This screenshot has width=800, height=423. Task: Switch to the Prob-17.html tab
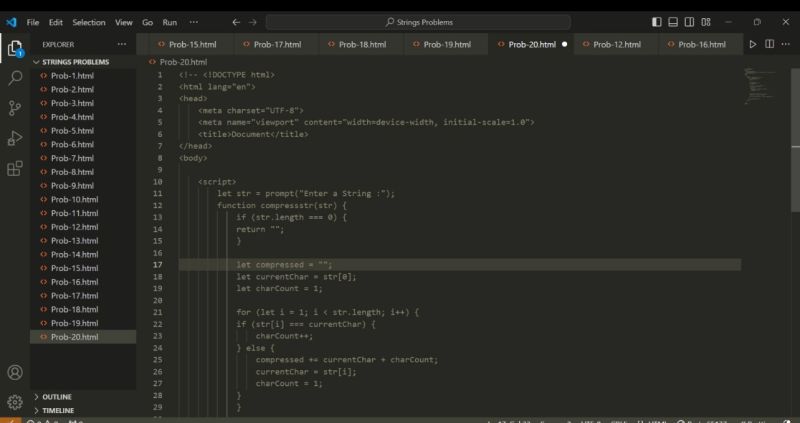pos(278,44)
